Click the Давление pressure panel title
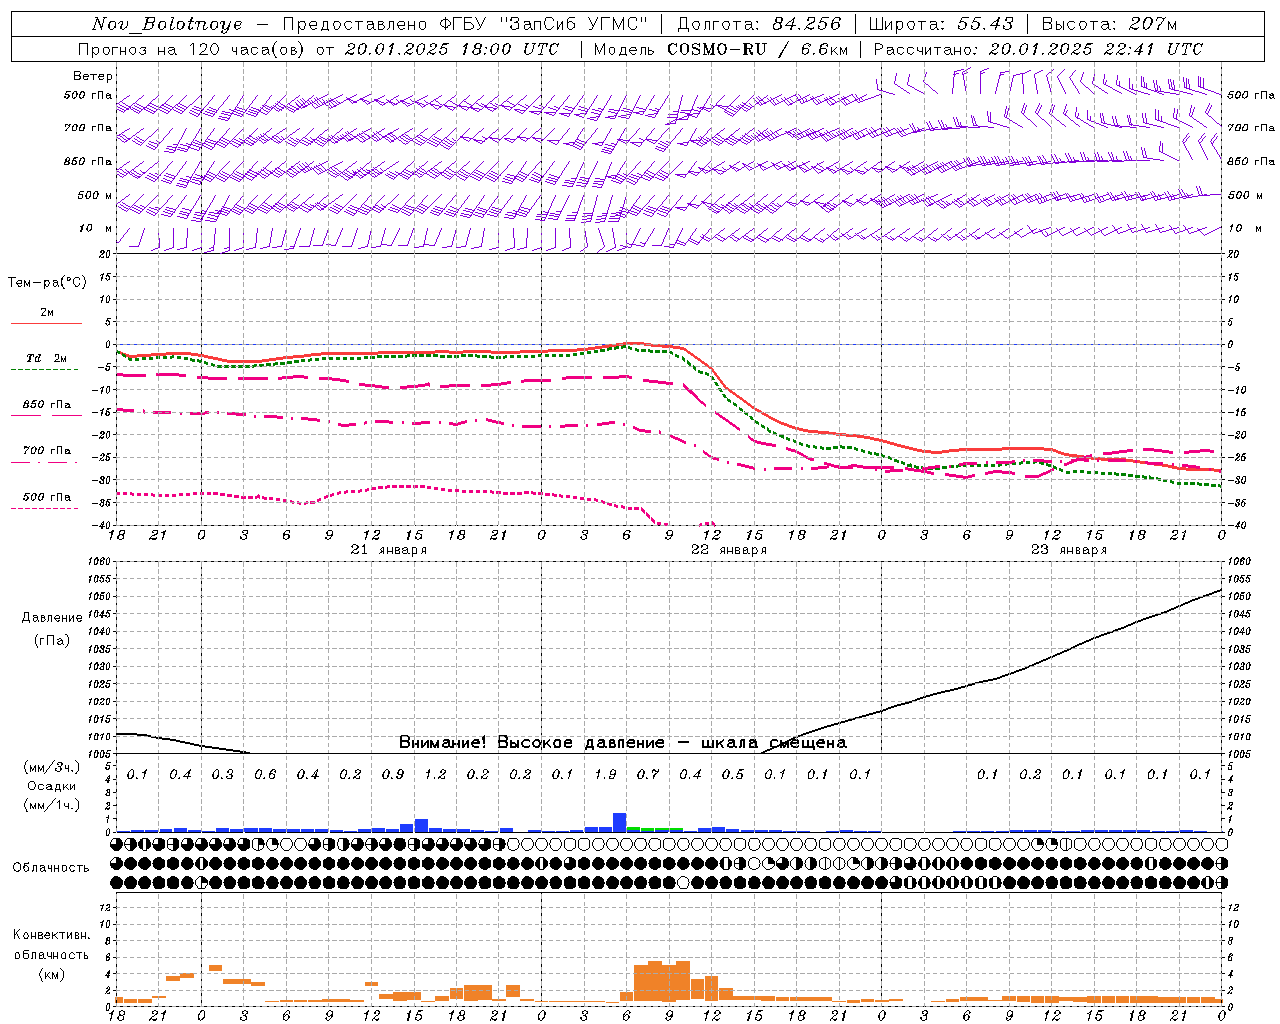 click(x=52, y=618)
